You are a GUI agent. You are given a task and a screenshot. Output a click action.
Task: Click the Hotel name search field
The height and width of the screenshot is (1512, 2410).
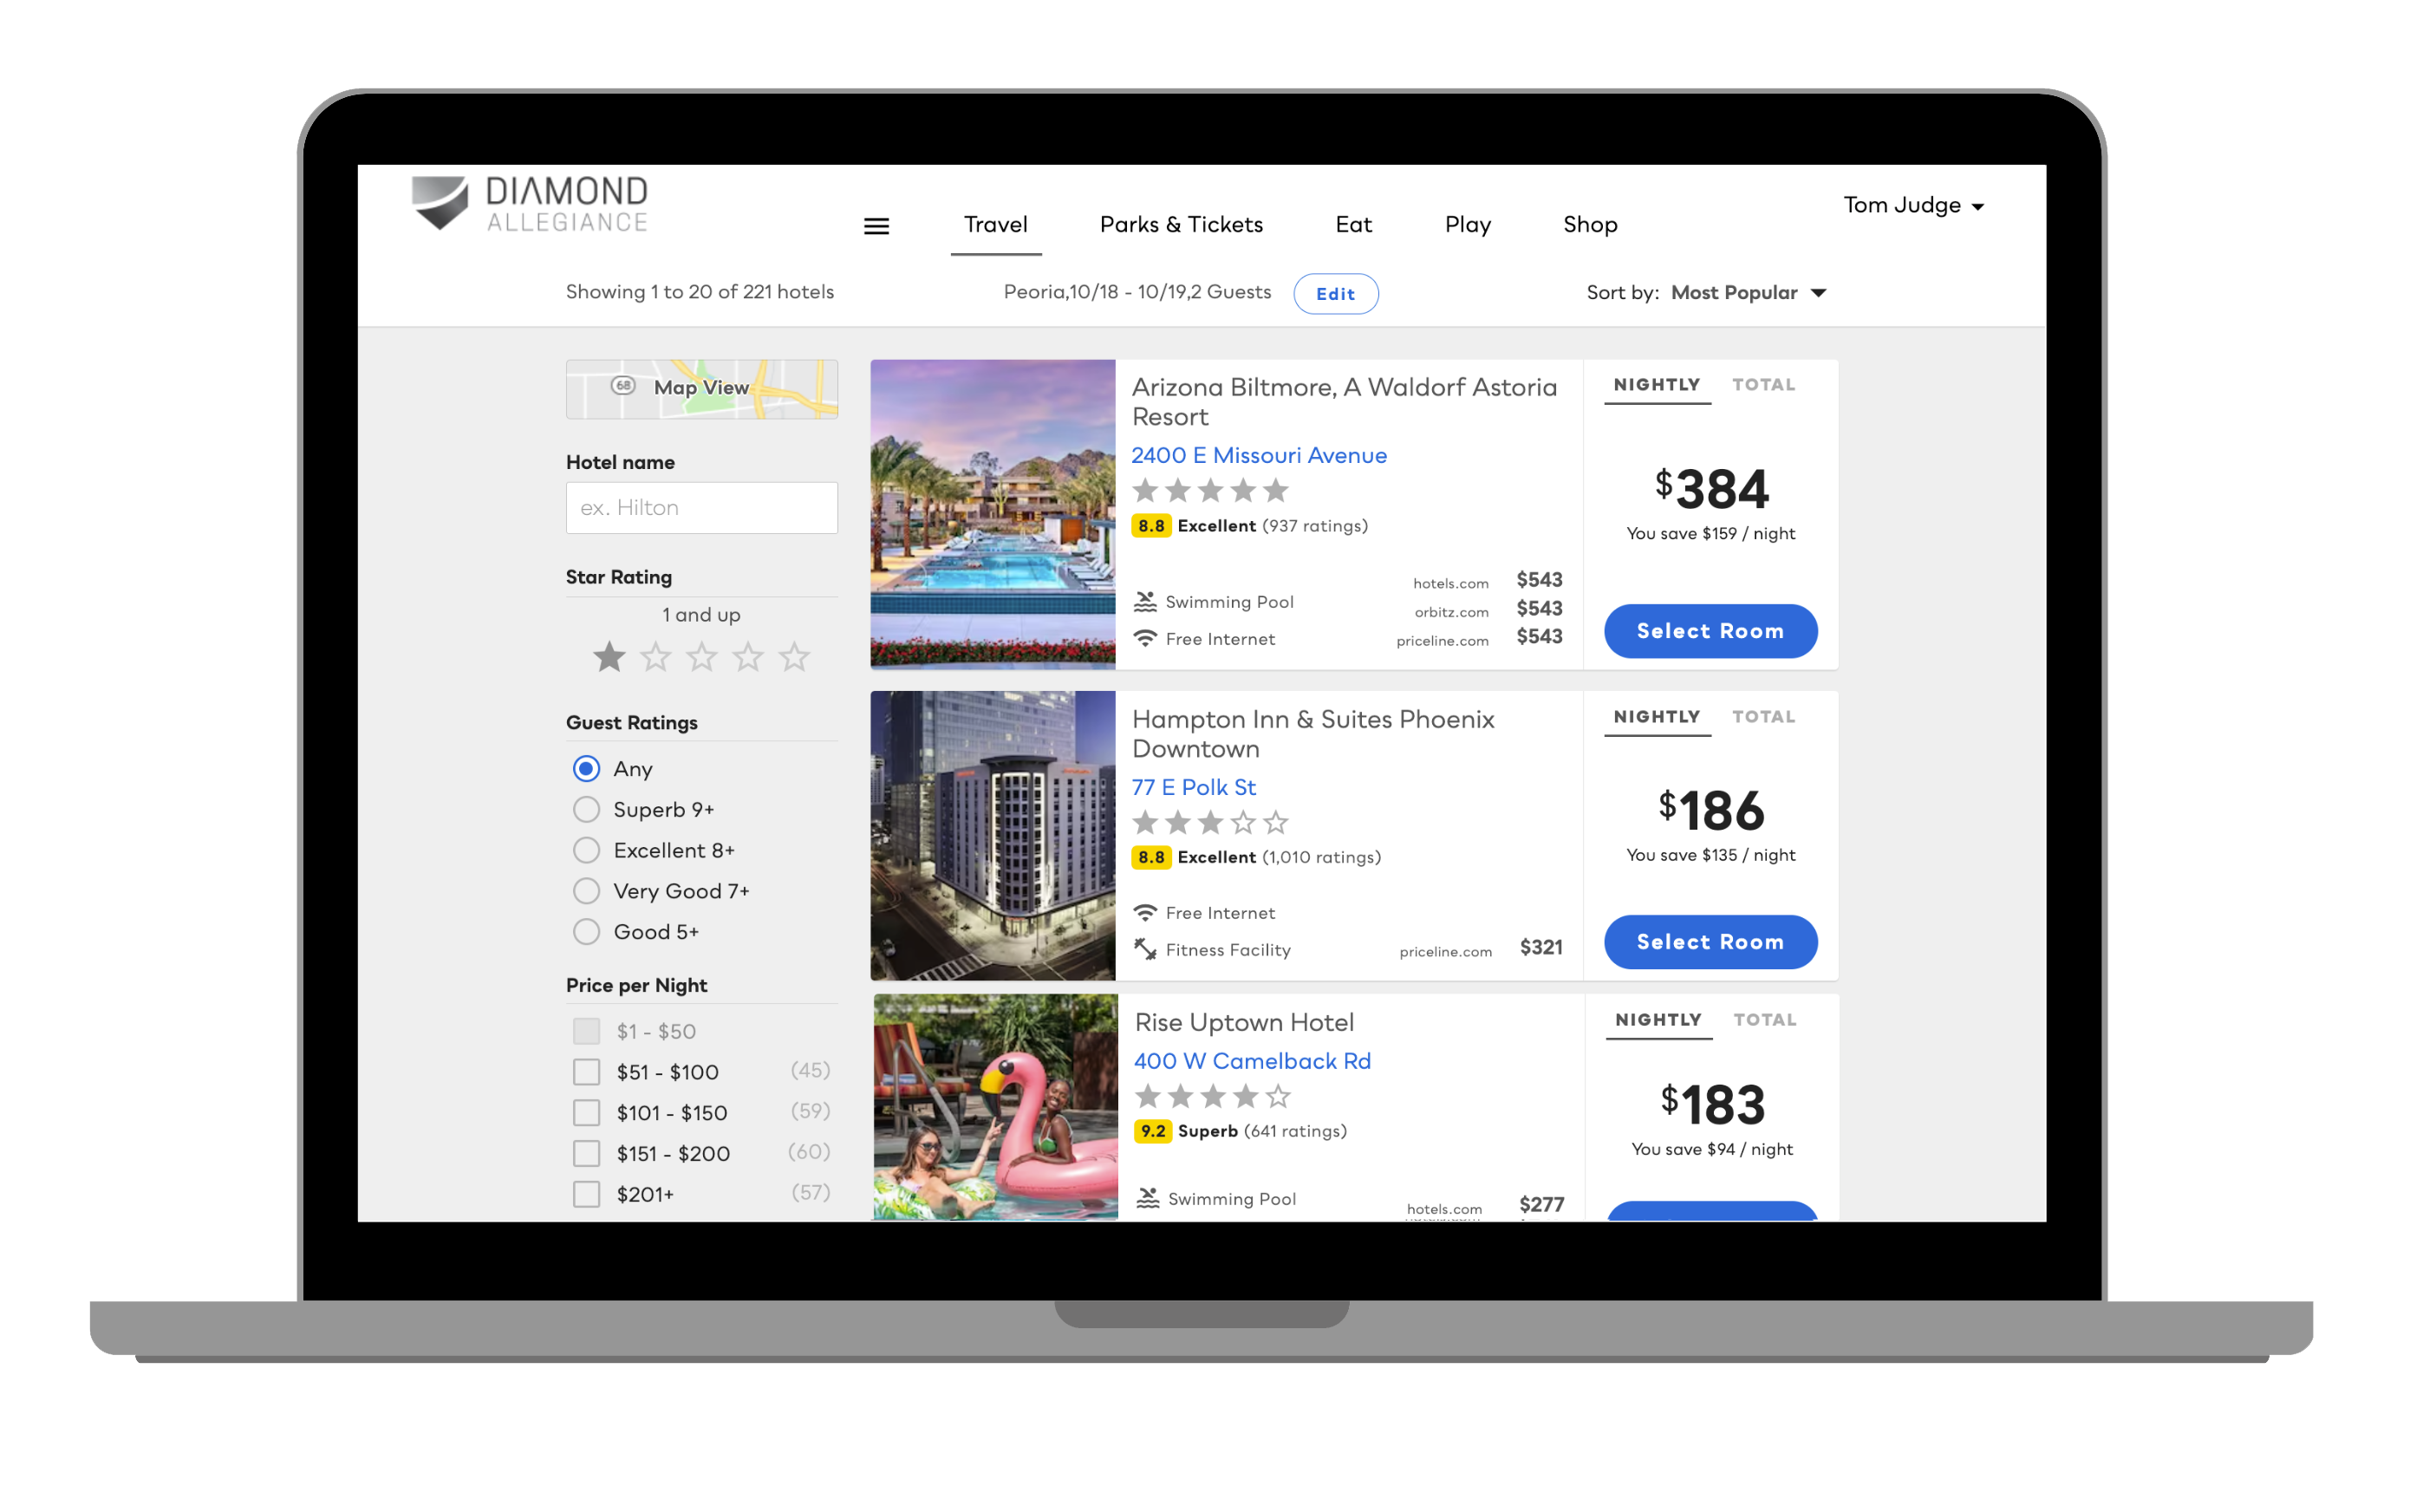tap(701, 508)
